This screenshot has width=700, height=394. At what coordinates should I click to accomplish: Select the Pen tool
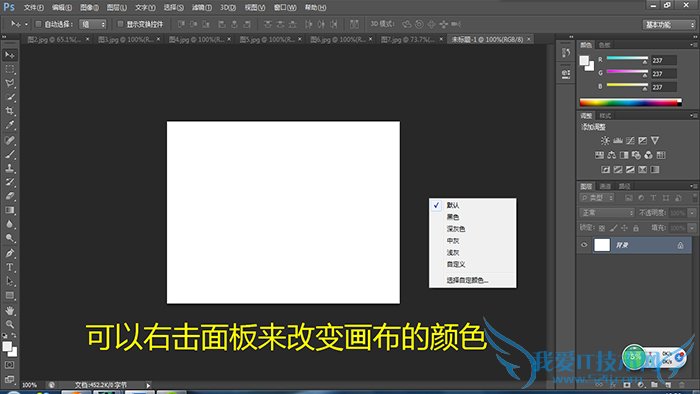coord(10,253)
